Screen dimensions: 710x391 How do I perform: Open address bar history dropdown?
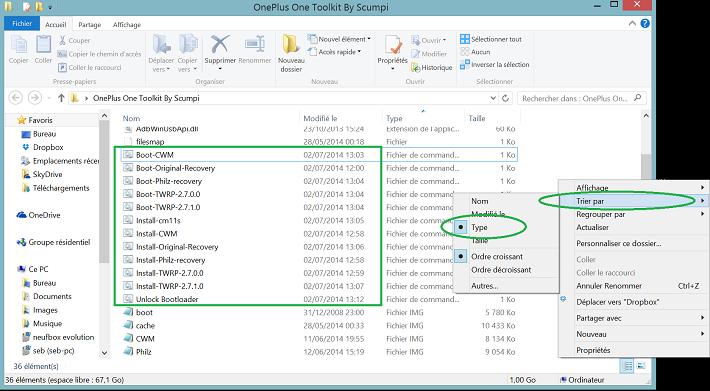tap(494, 98)
